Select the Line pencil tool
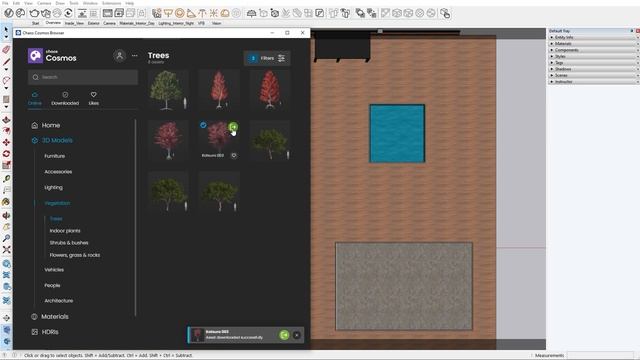 tap(6, 62)
